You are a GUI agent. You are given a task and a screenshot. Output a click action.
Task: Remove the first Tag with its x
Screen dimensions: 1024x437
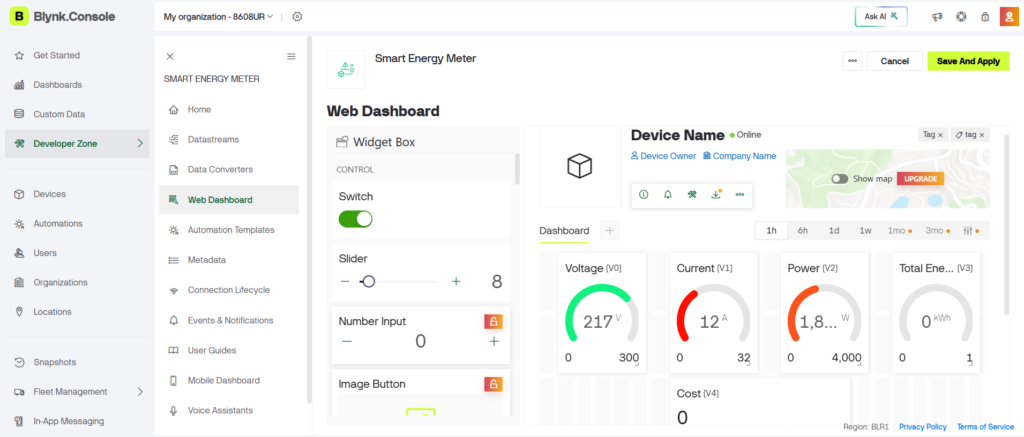(940, 135)
